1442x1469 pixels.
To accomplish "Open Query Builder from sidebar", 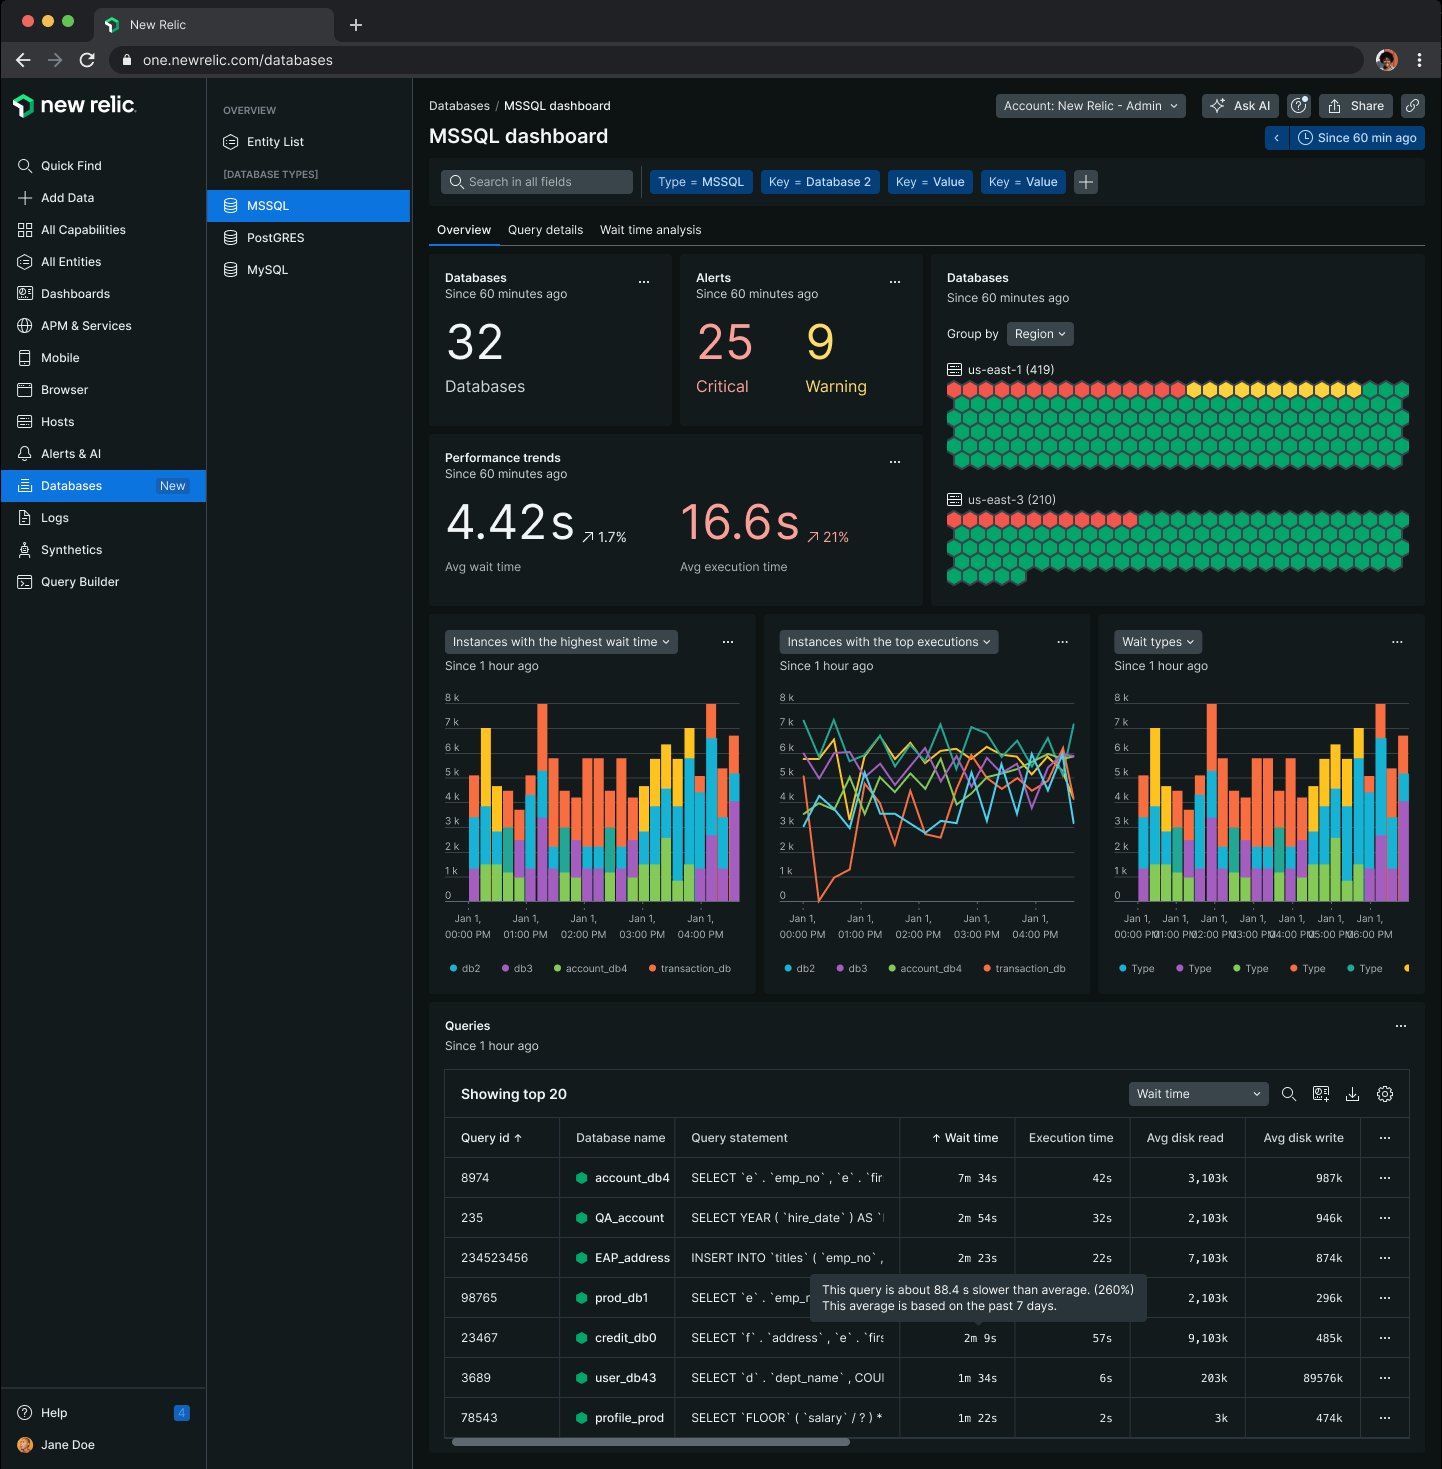I will (x=80, y=582).
